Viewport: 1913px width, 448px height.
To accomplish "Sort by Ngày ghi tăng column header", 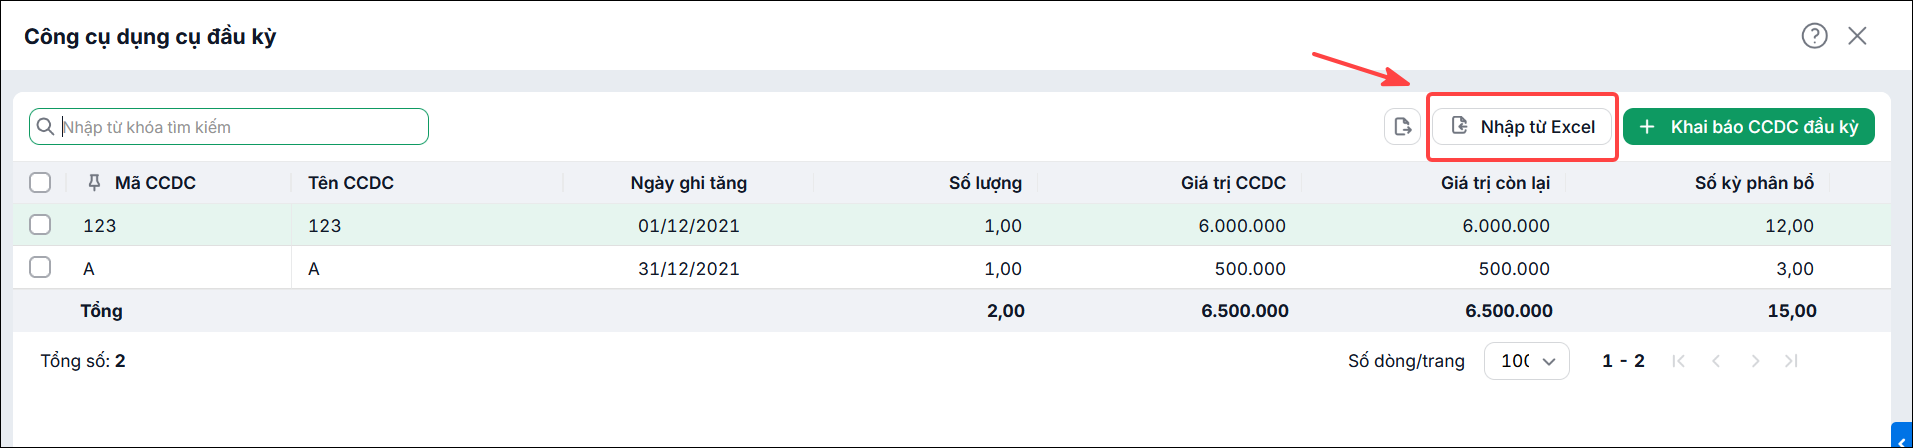I will (688, 183).
